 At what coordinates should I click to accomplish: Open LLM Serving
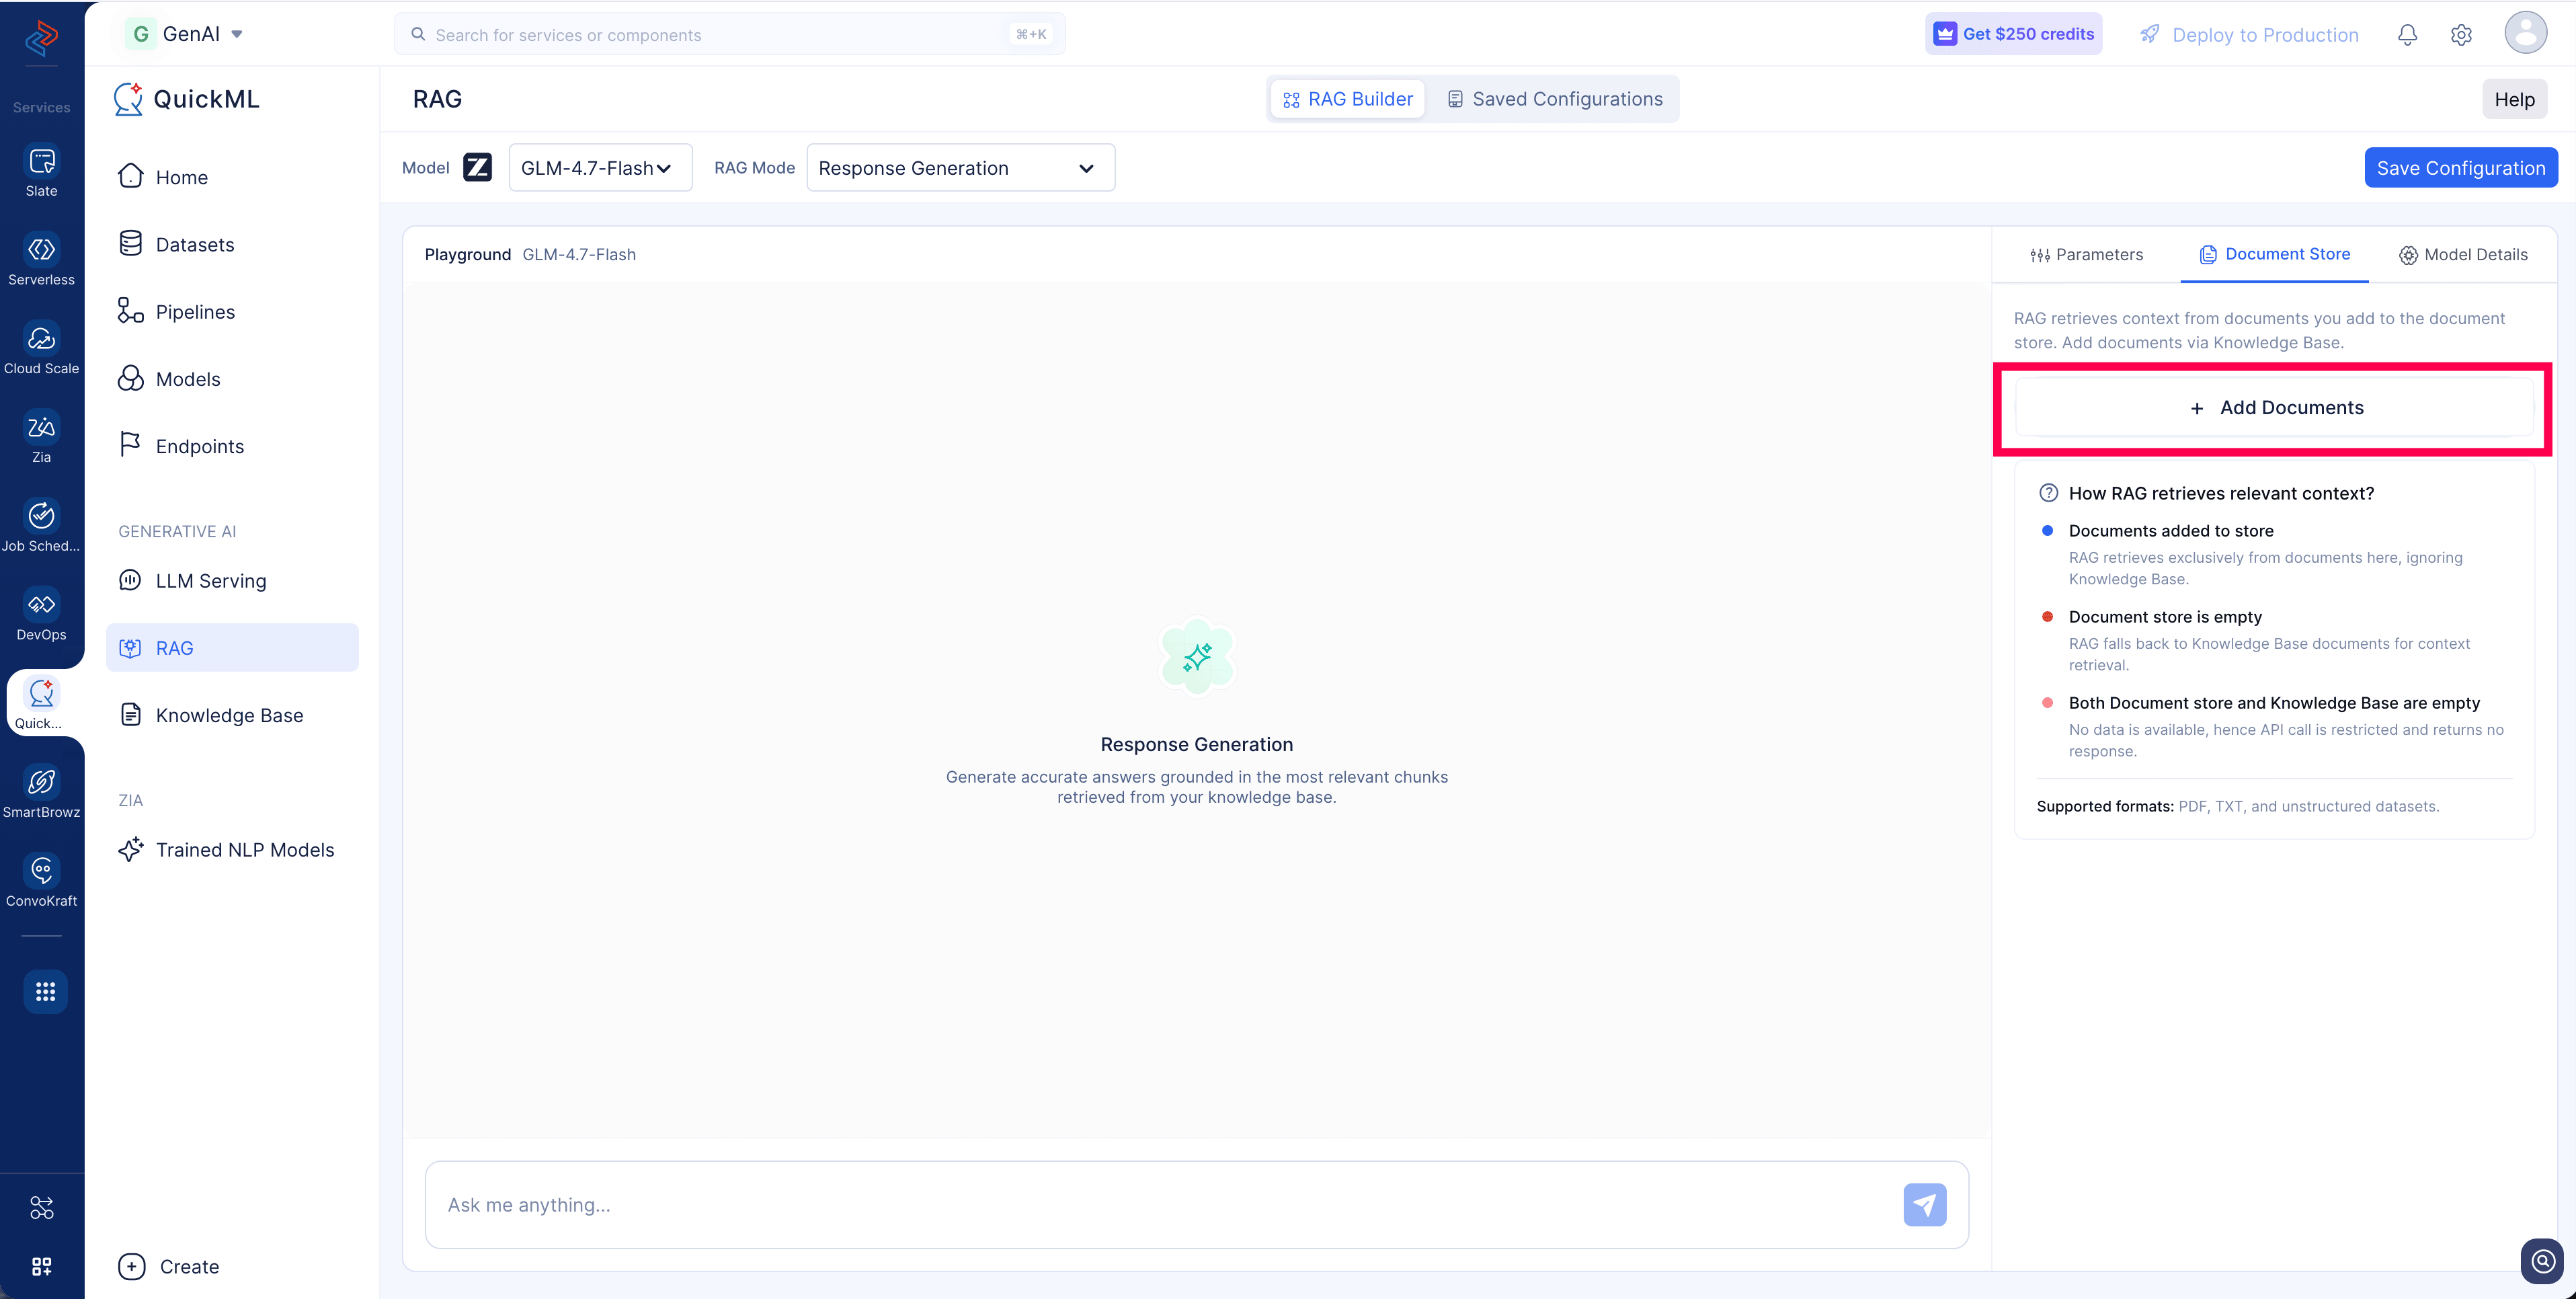(232, 581)
